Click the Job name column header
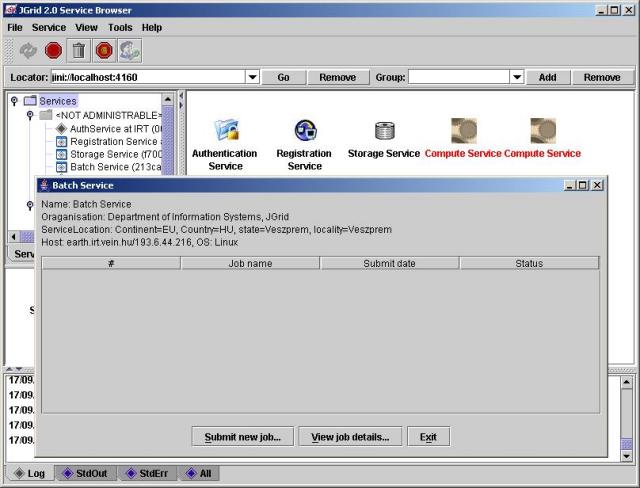Image resolution: width=640 pixels, height=488 pixels. (x=250, y=263)
